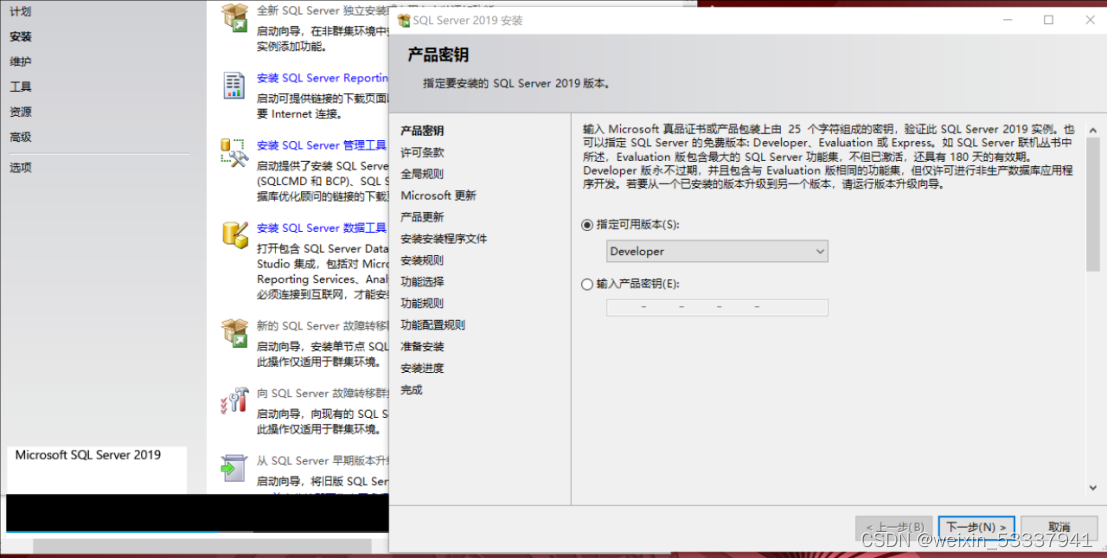The width and height of the screenshot is (1108, 559).
Task: Open 安装 SQL Server 数据工具 link
Action: pos(322,228)
